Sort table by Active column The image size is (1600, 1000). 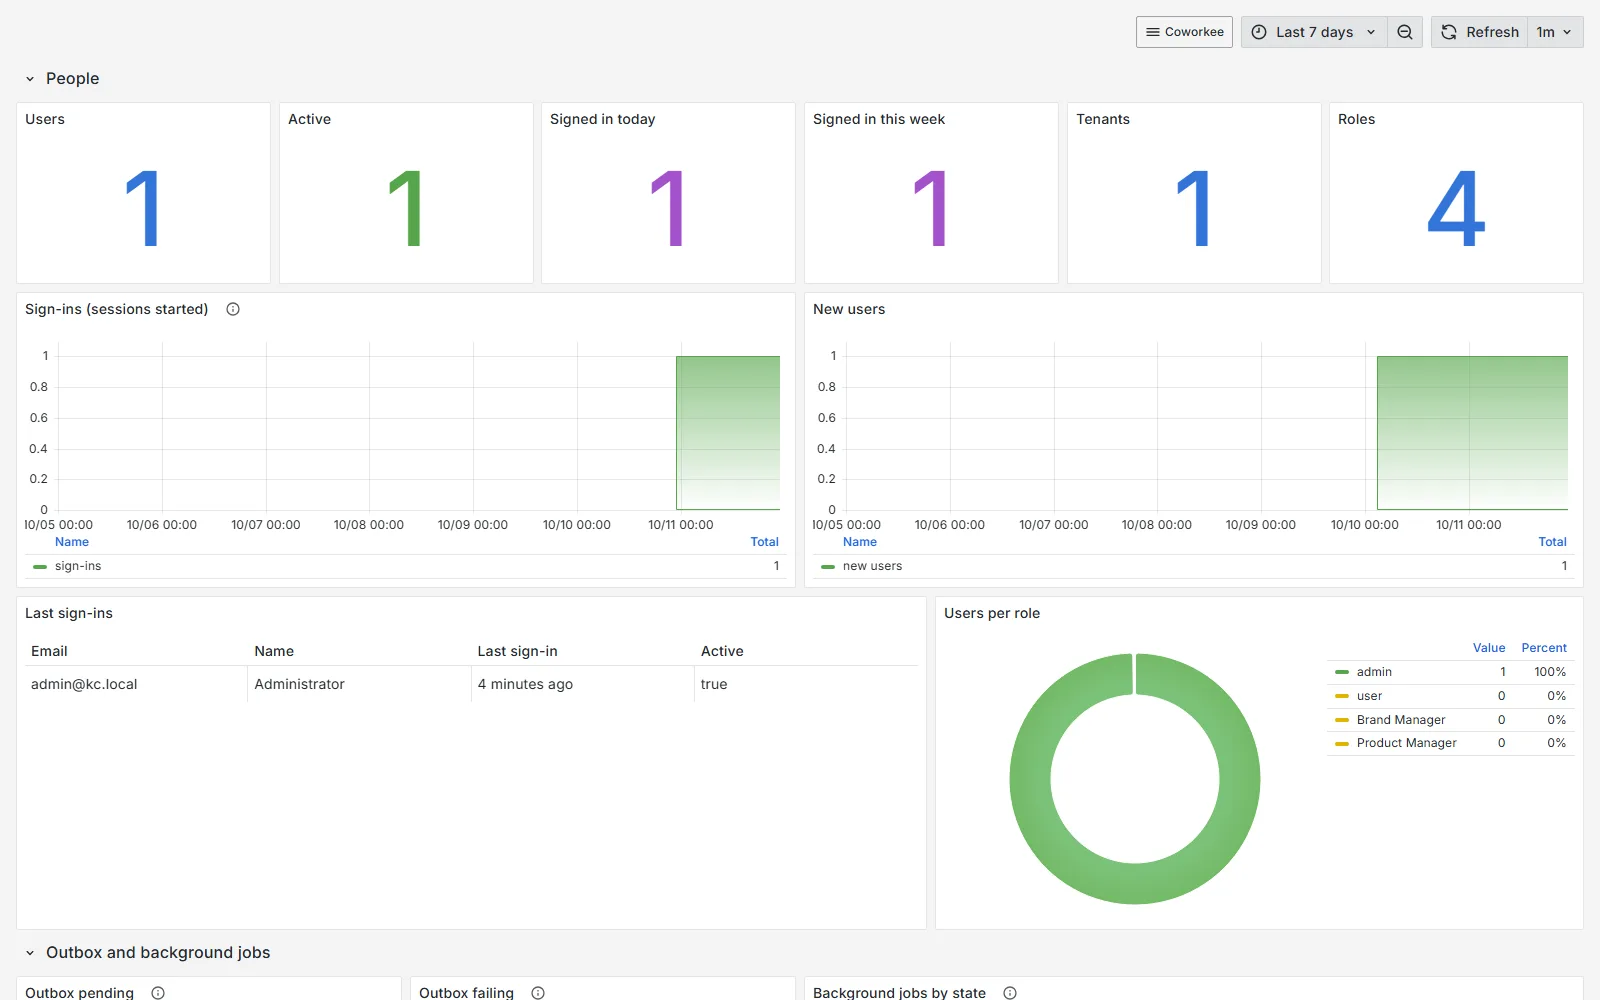tap(722, 651)
